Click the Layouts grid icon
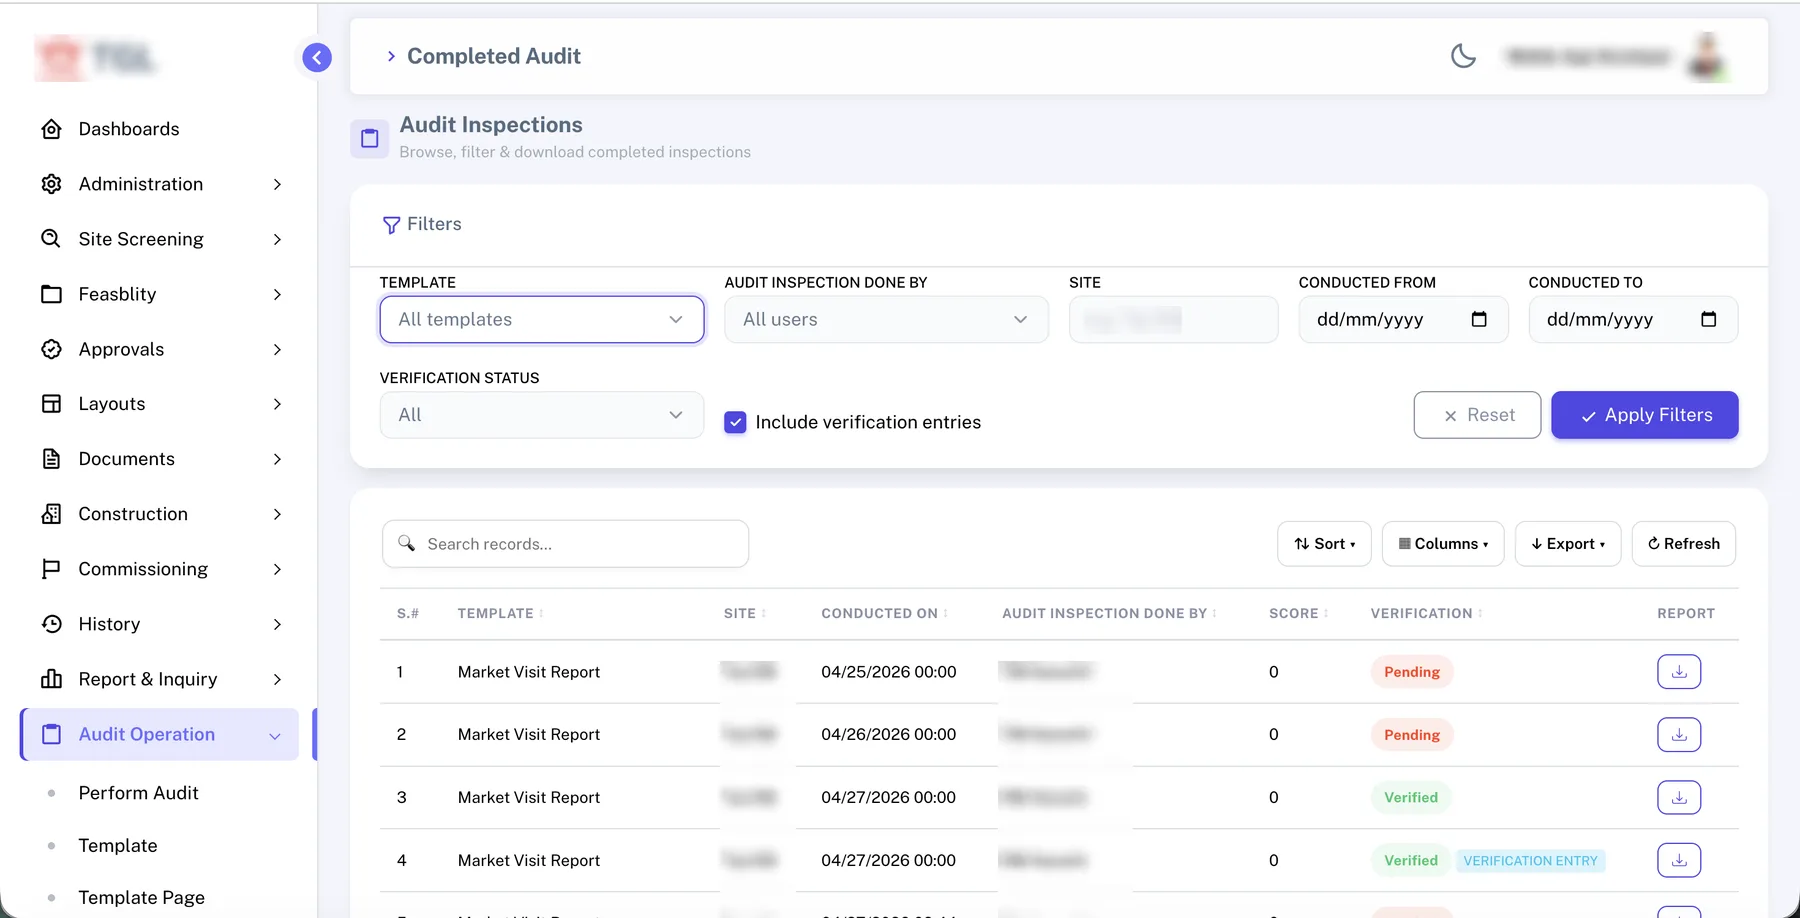1800x918 pixels. (x=51, y=404)
